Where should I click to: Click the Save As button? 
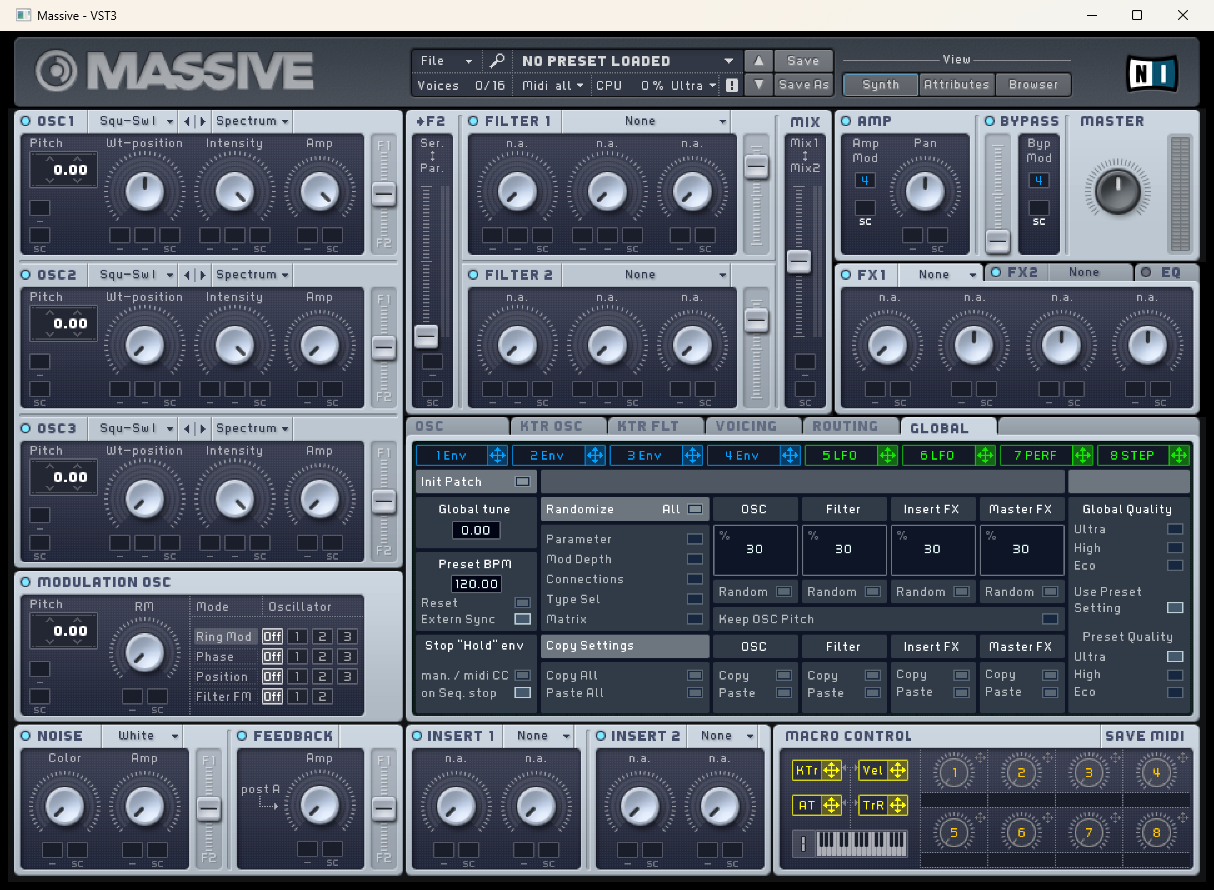[x=803, y=85]
